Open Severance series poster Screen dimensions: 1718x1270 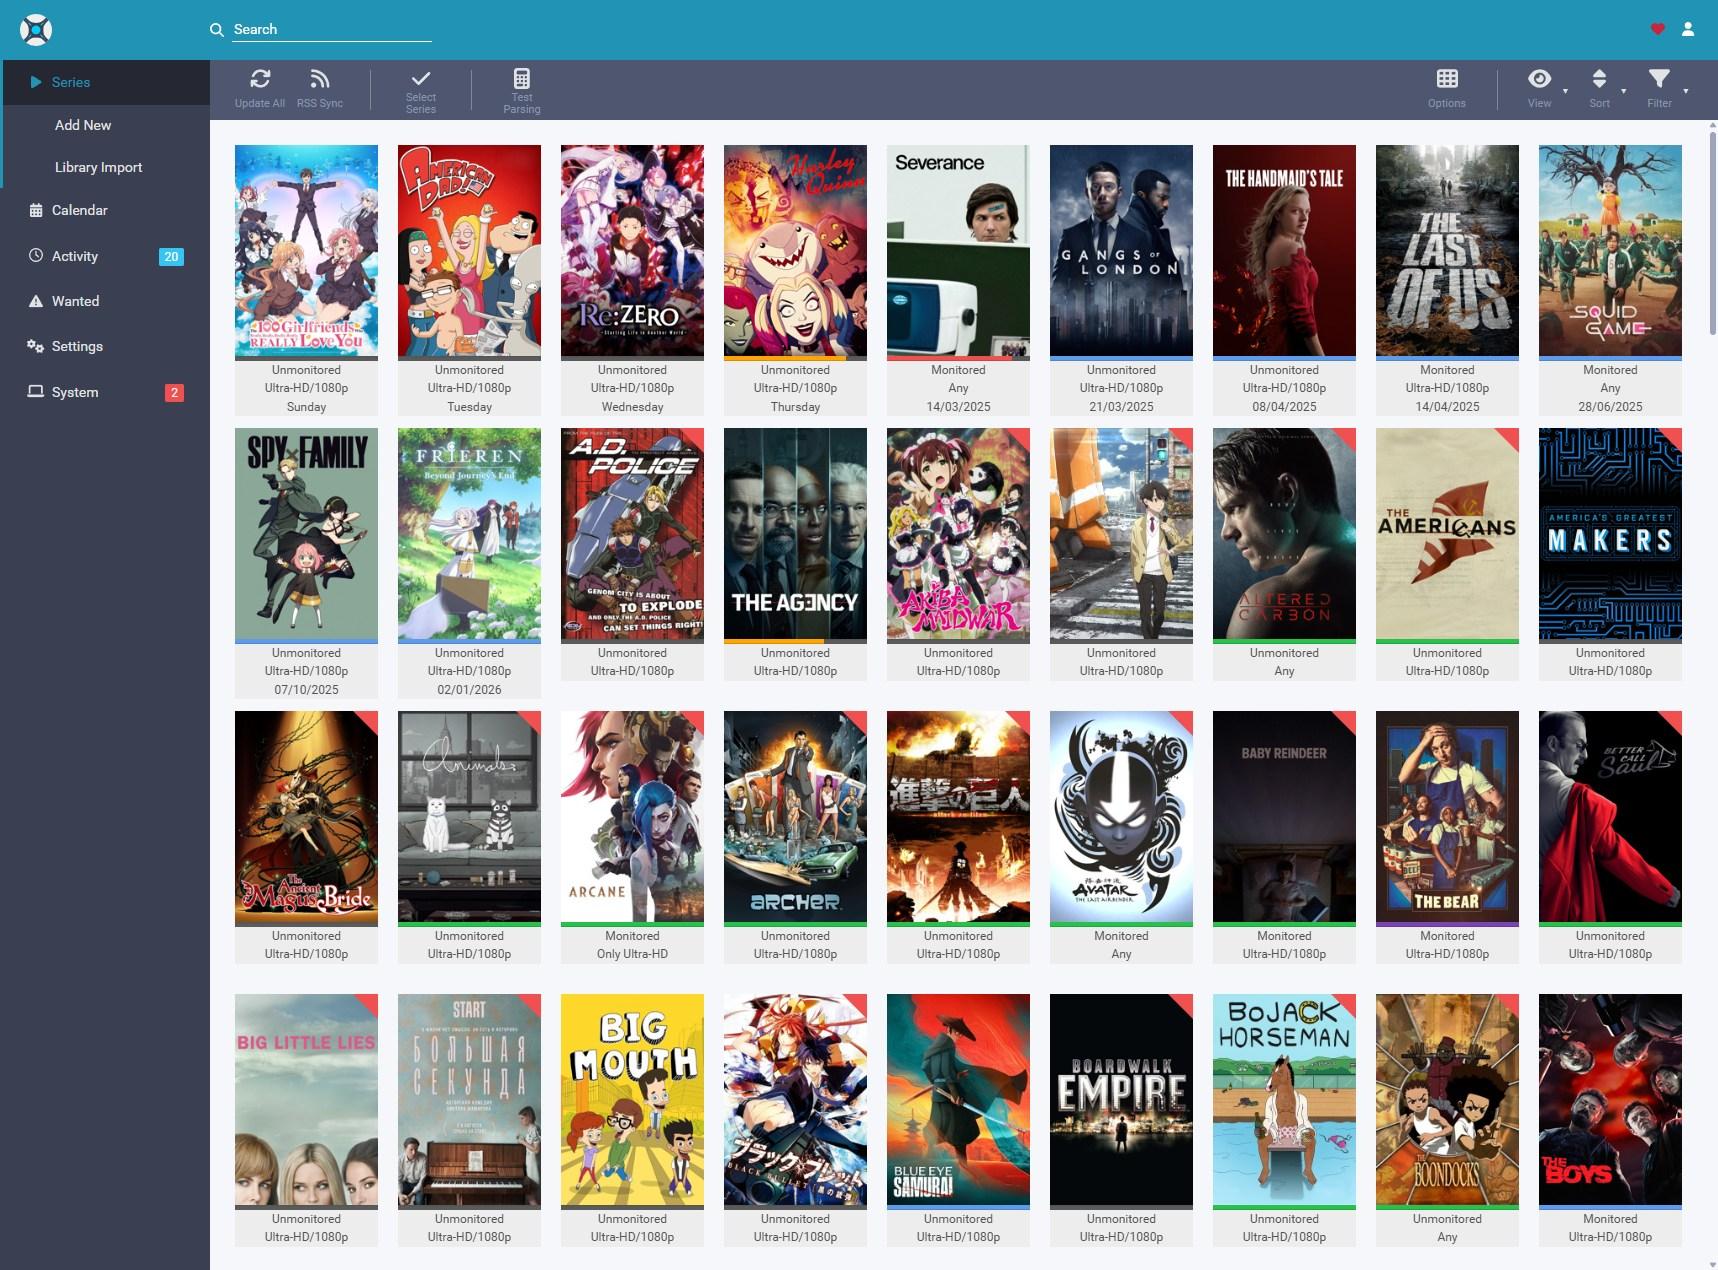pos(958,250)
